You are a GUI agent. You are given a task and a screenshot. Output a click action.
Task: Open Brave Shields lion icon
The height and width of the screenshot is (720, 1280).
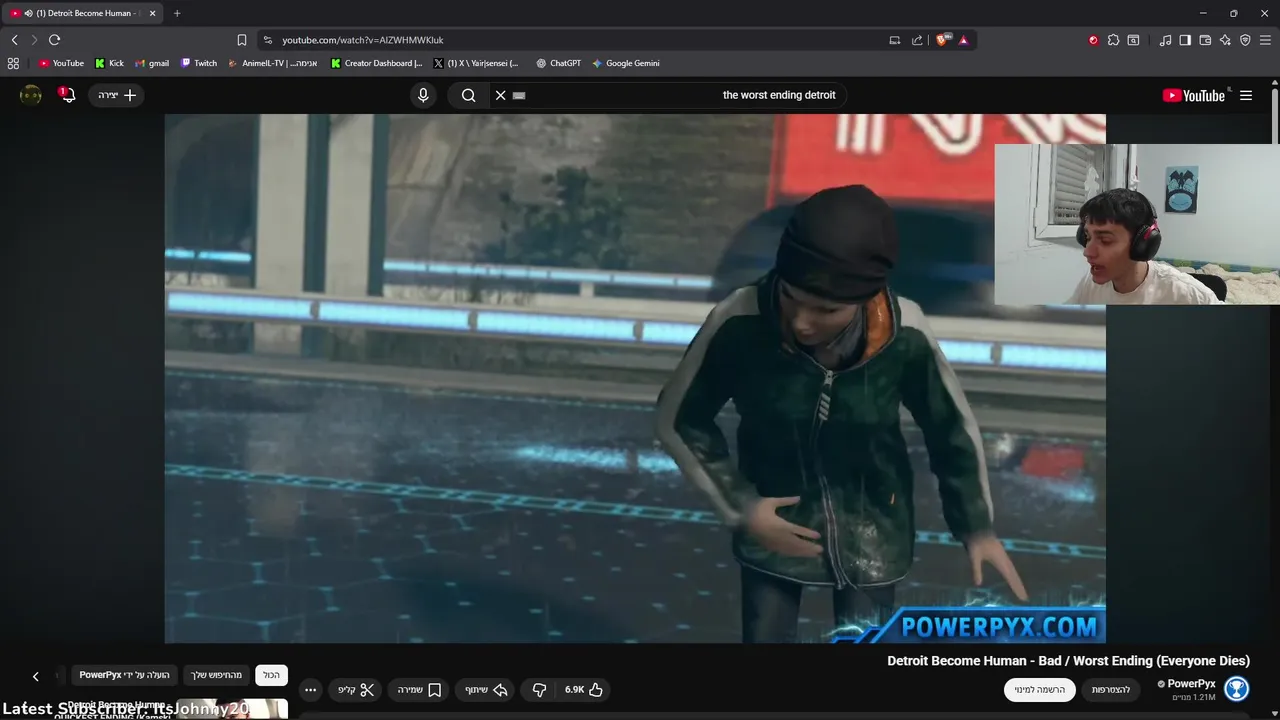[943, 40]
